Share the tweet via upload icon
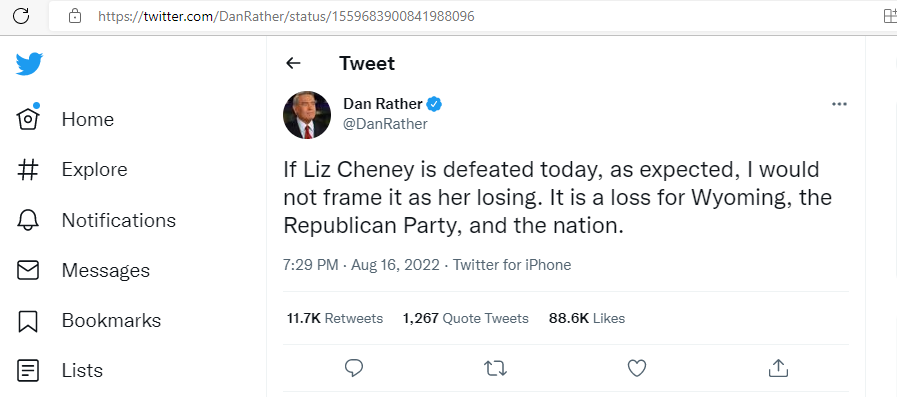 pyautogui.click(x=778, y=368)
